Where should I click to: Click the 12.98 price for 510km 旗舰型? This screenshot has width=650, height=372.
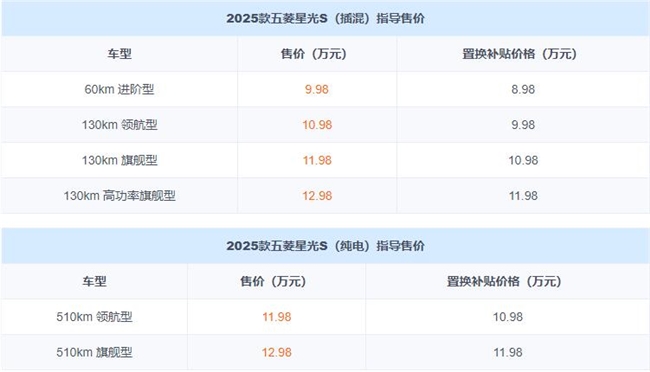(276, 353)
